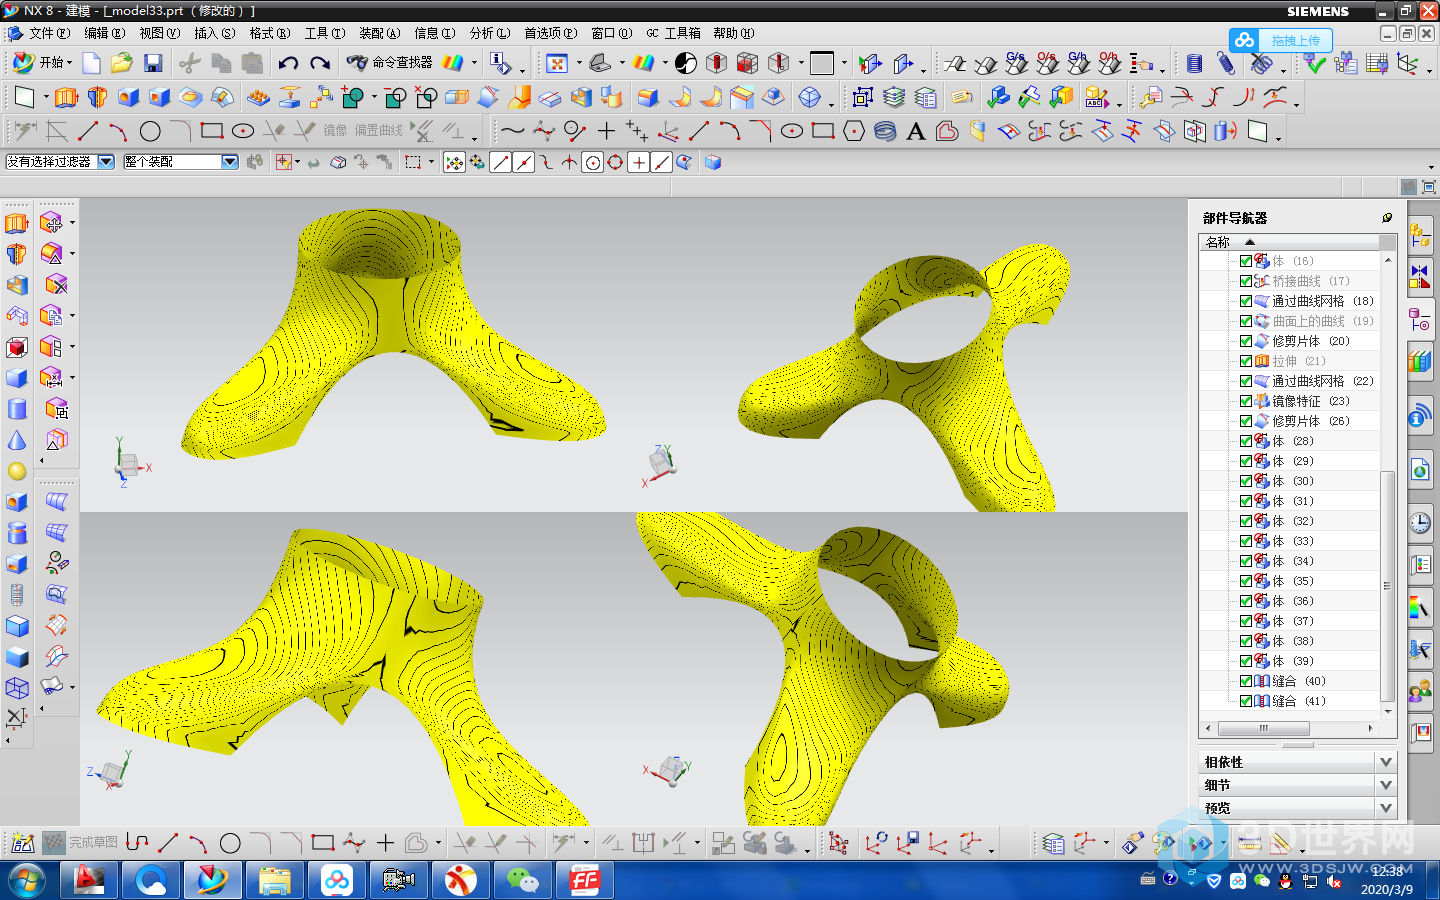1440x900 pixels.
Task: Open the 插入 (Insert) menu
Action: pos(214,33)
